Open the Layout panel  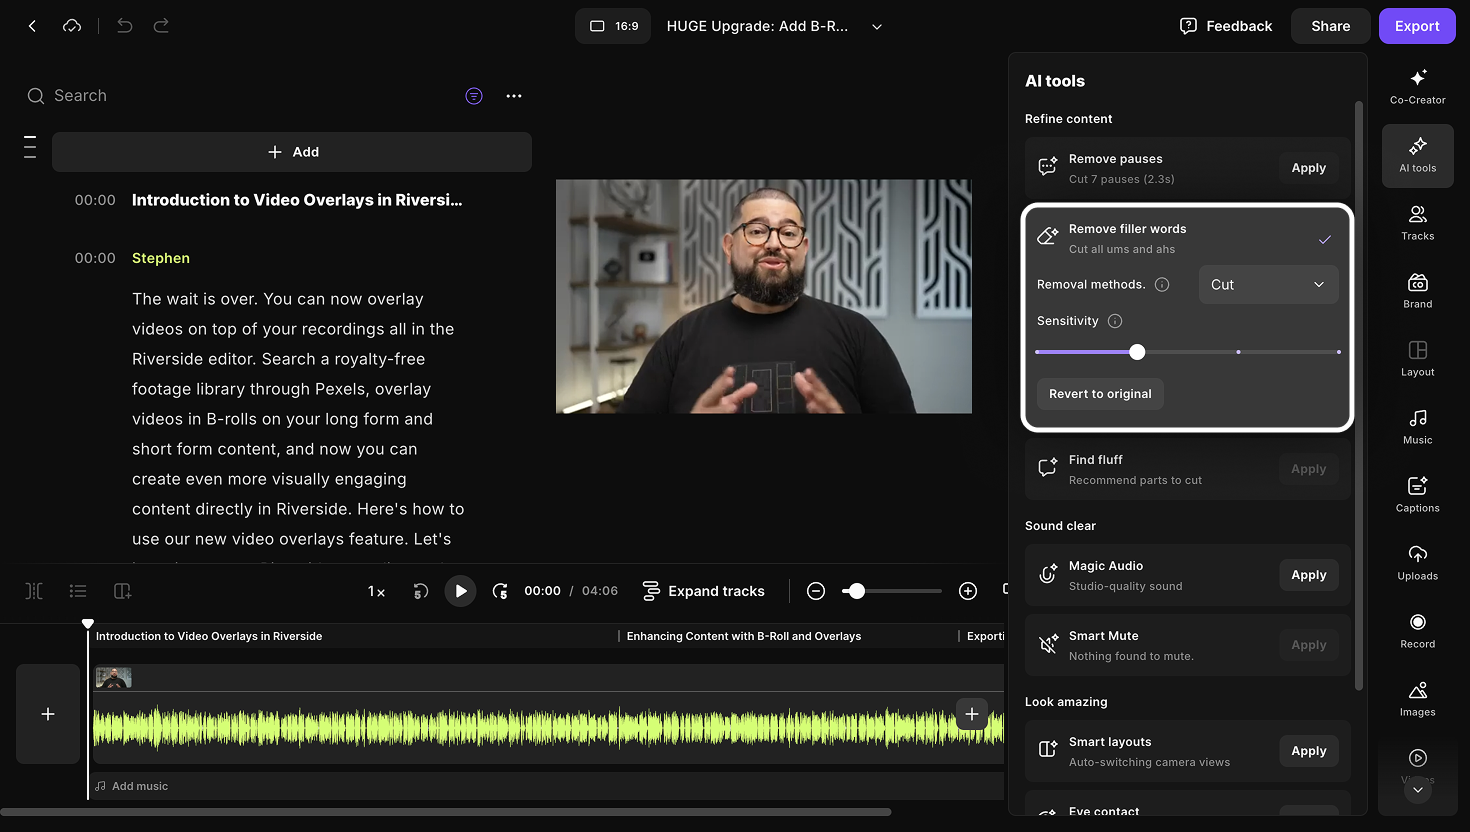click(x=1418, y=358)
